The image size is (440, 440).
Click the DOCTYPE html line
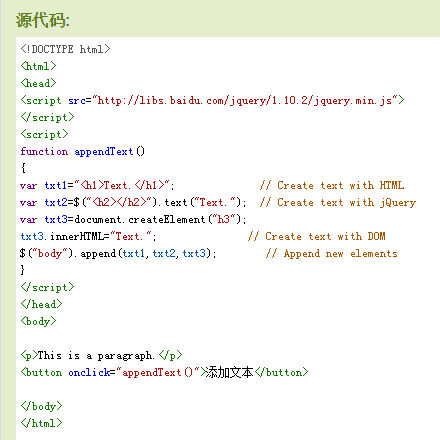click(65, 49)
